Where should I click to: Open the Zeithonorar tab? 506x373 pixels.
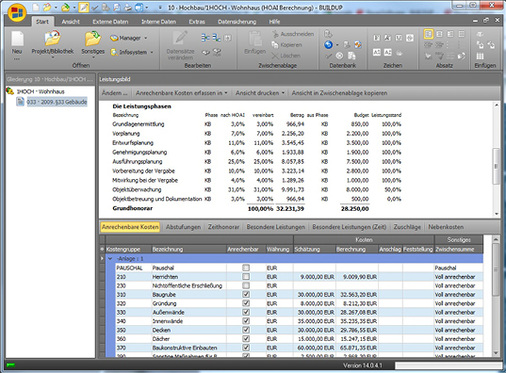click(x=223, y=227)
